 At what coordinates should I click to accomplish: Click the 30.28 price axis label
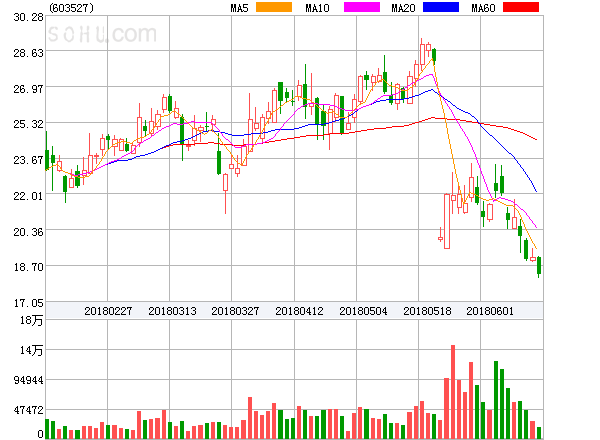tap(28, 17)
